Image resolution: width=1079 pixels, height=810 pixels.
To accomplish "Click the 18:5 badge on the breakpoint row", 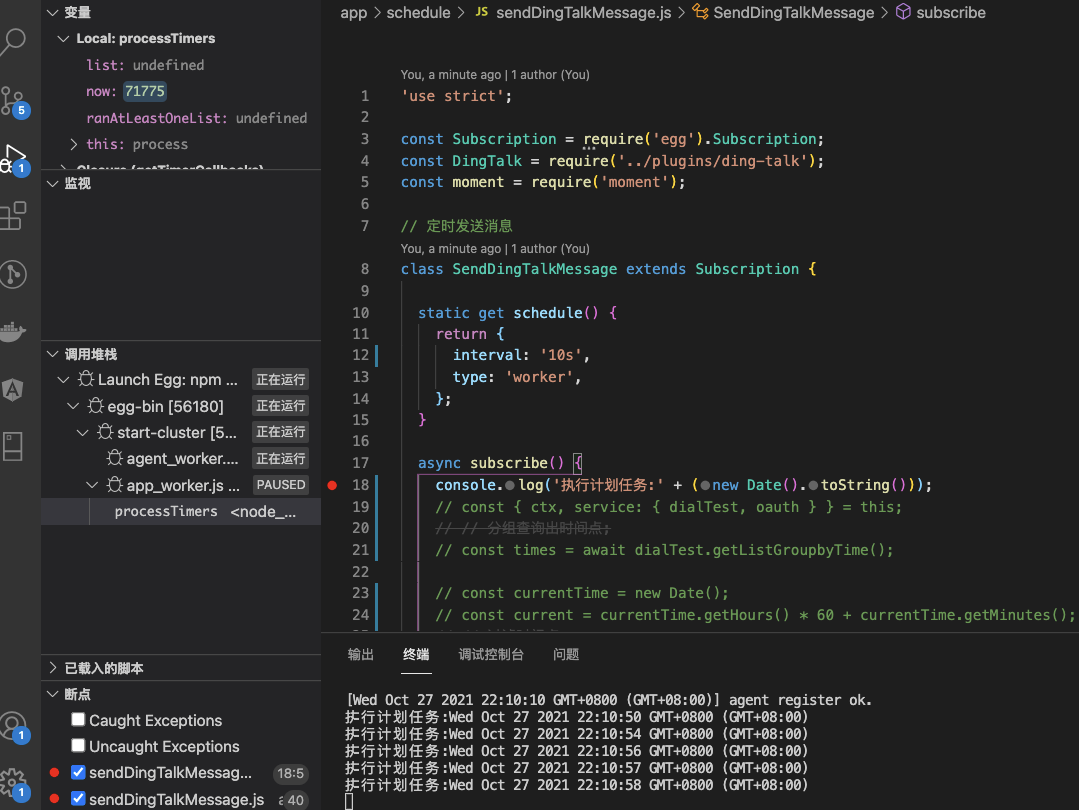I will [290, 773].
